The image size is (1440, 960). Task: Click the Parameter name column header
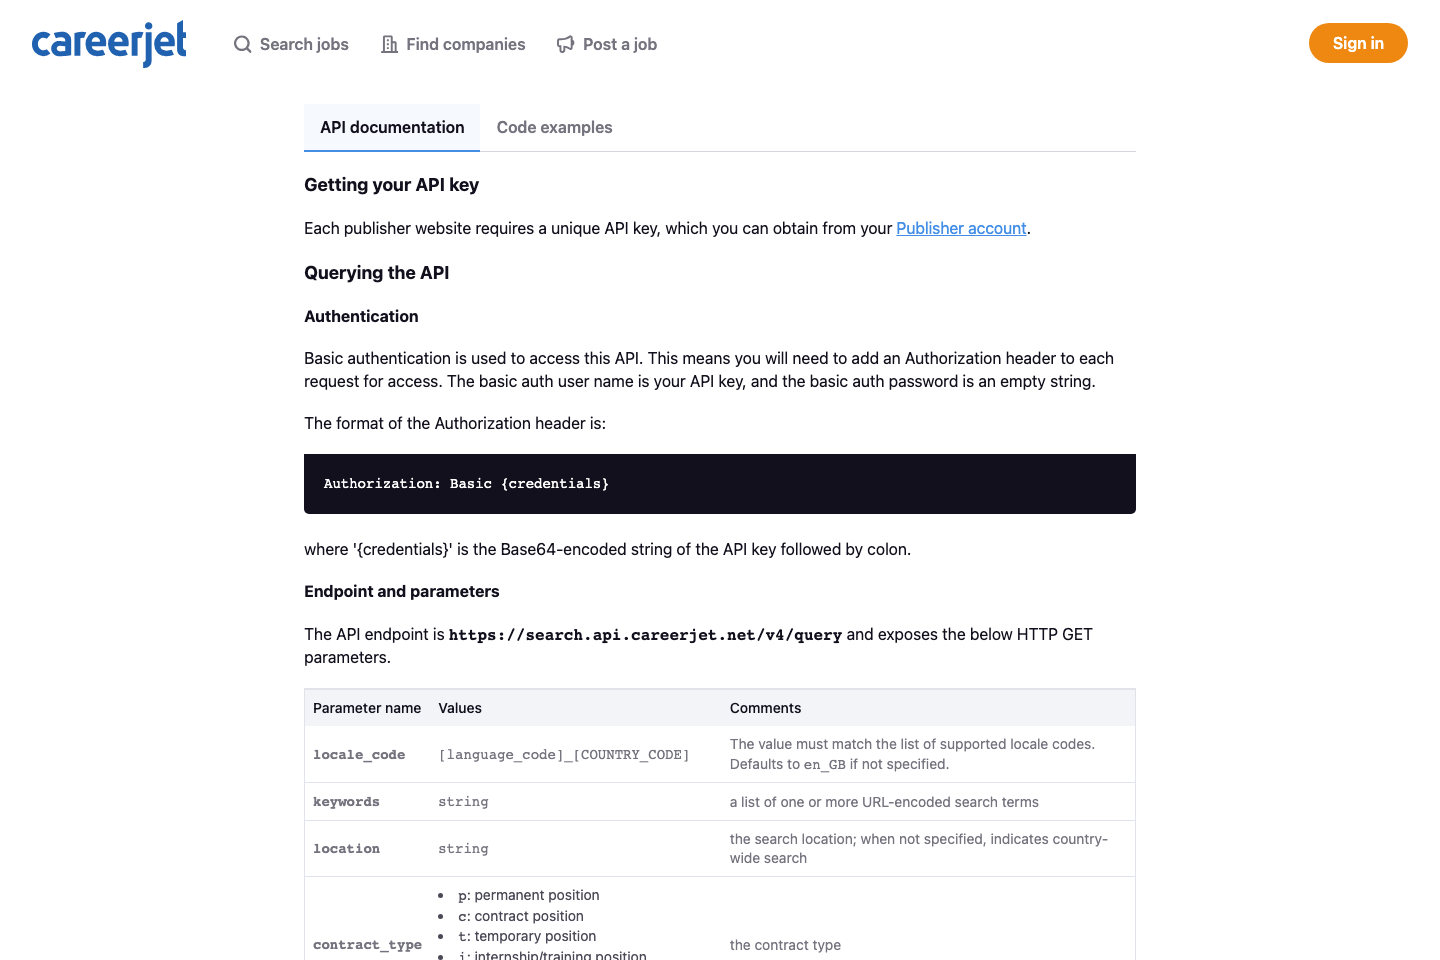(367, 708)
